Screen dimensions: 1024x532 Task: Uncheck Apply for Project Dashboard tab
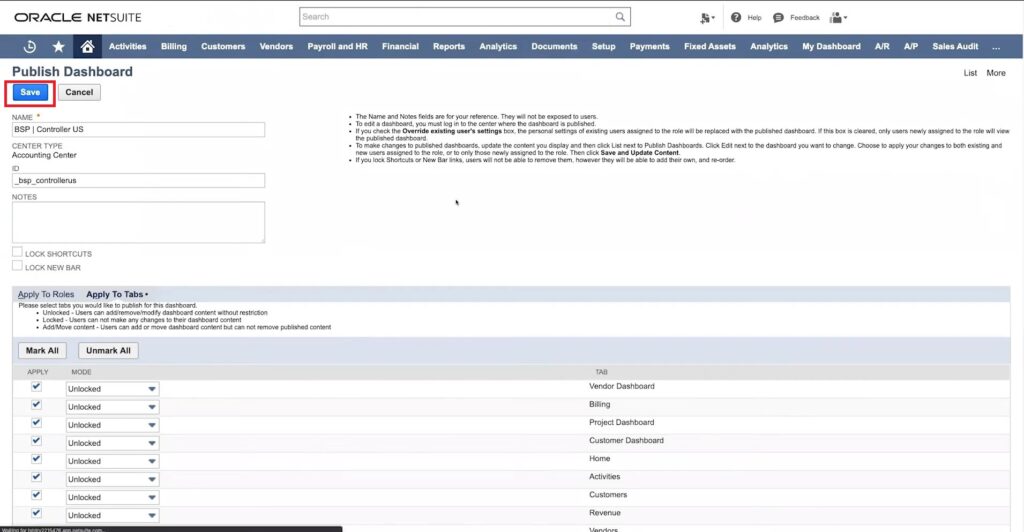click(x=36, y=422)
